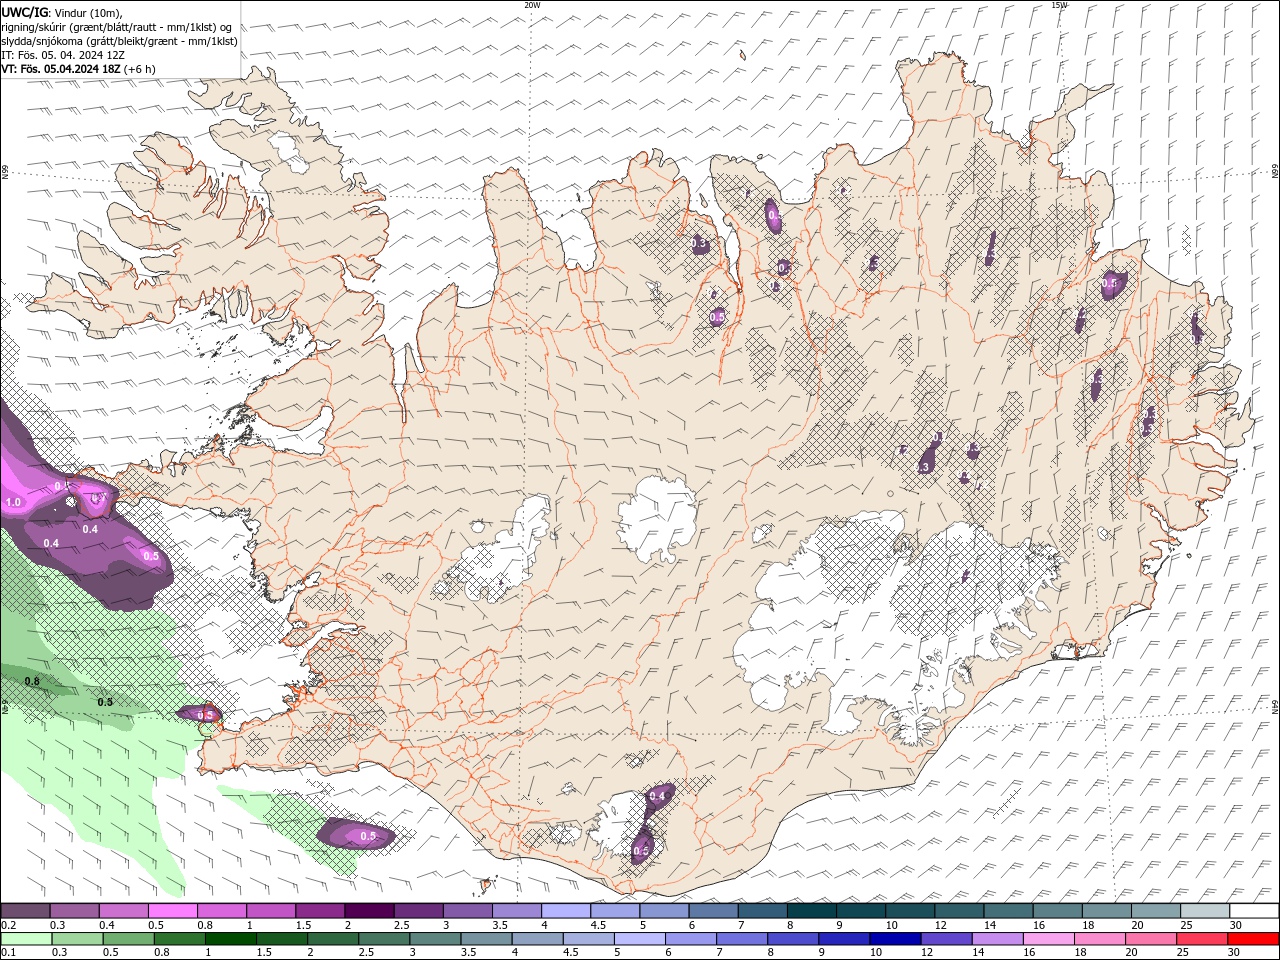Click the '0.1' label on the rain scale

pyautogui.click(x=8, y=953)
